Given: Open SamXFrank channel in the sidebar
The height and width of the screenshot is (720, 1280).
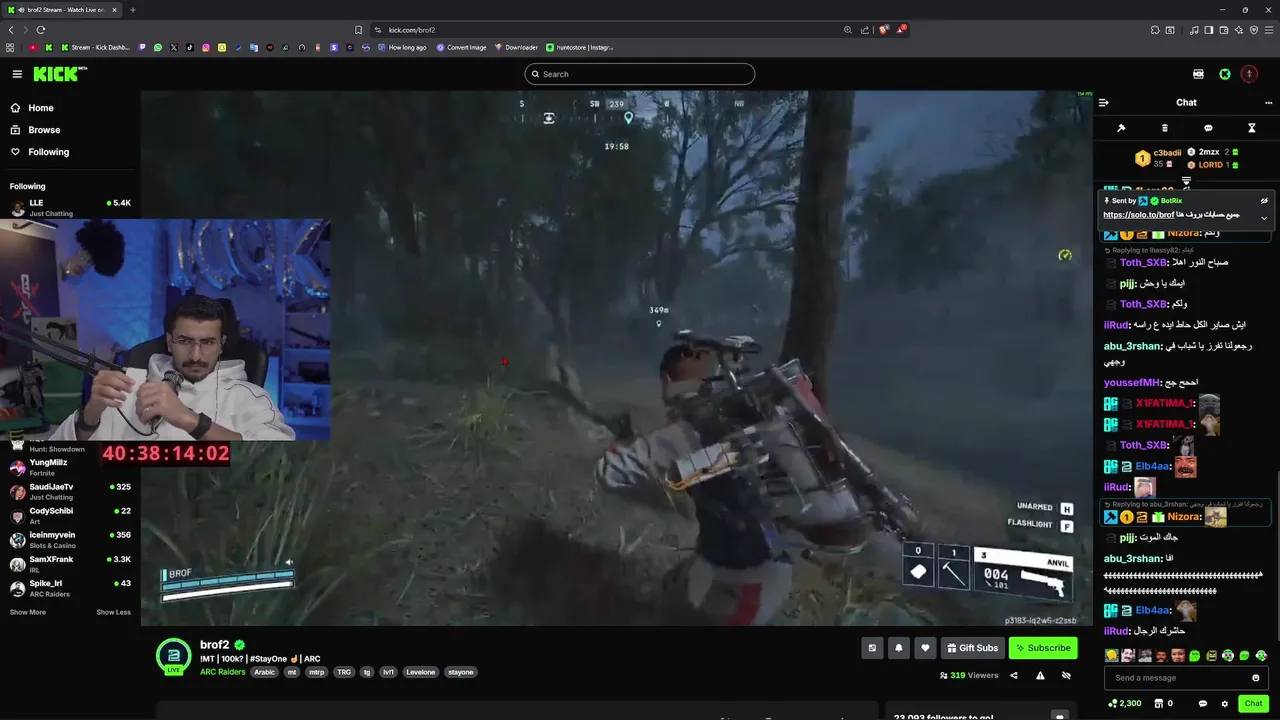Looking at the screenshot, I should coord(70,564).
